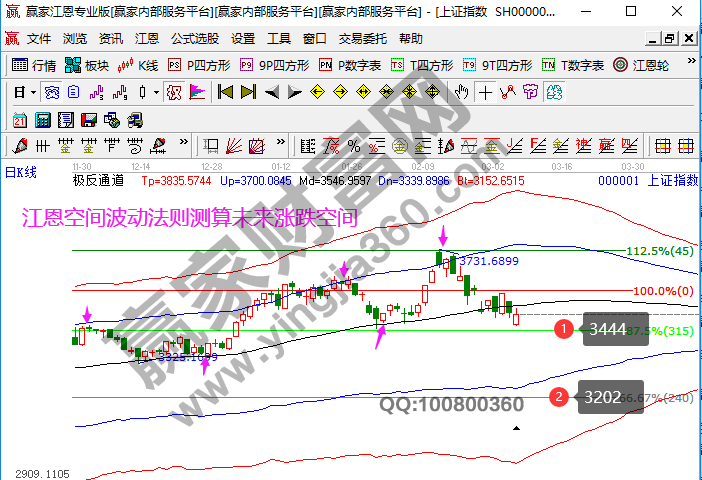Screen dimensions: 702x480
Task: Click the calculator icon in toolbar
Action: (43, 119)
